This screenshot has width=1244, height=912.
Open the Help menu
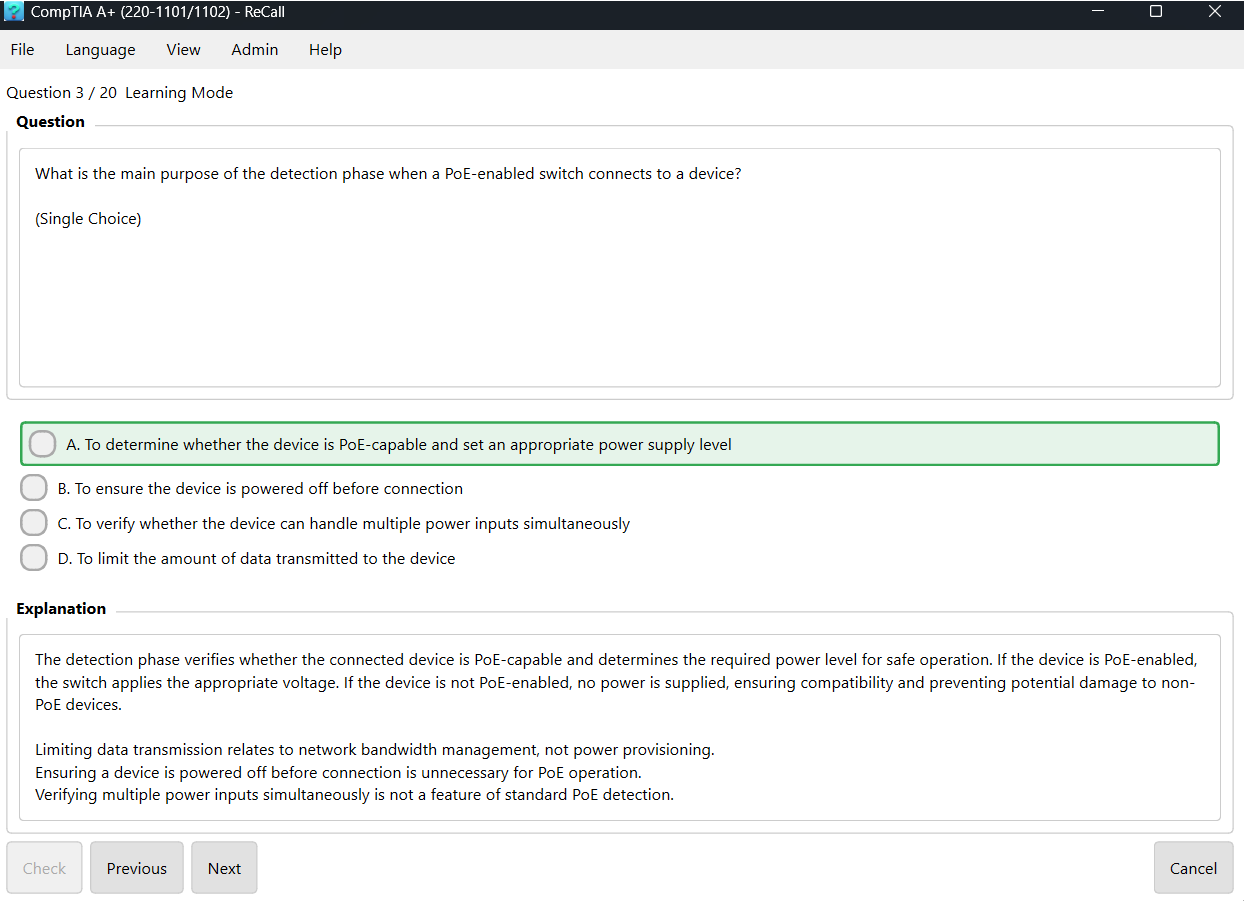point(325,50)
